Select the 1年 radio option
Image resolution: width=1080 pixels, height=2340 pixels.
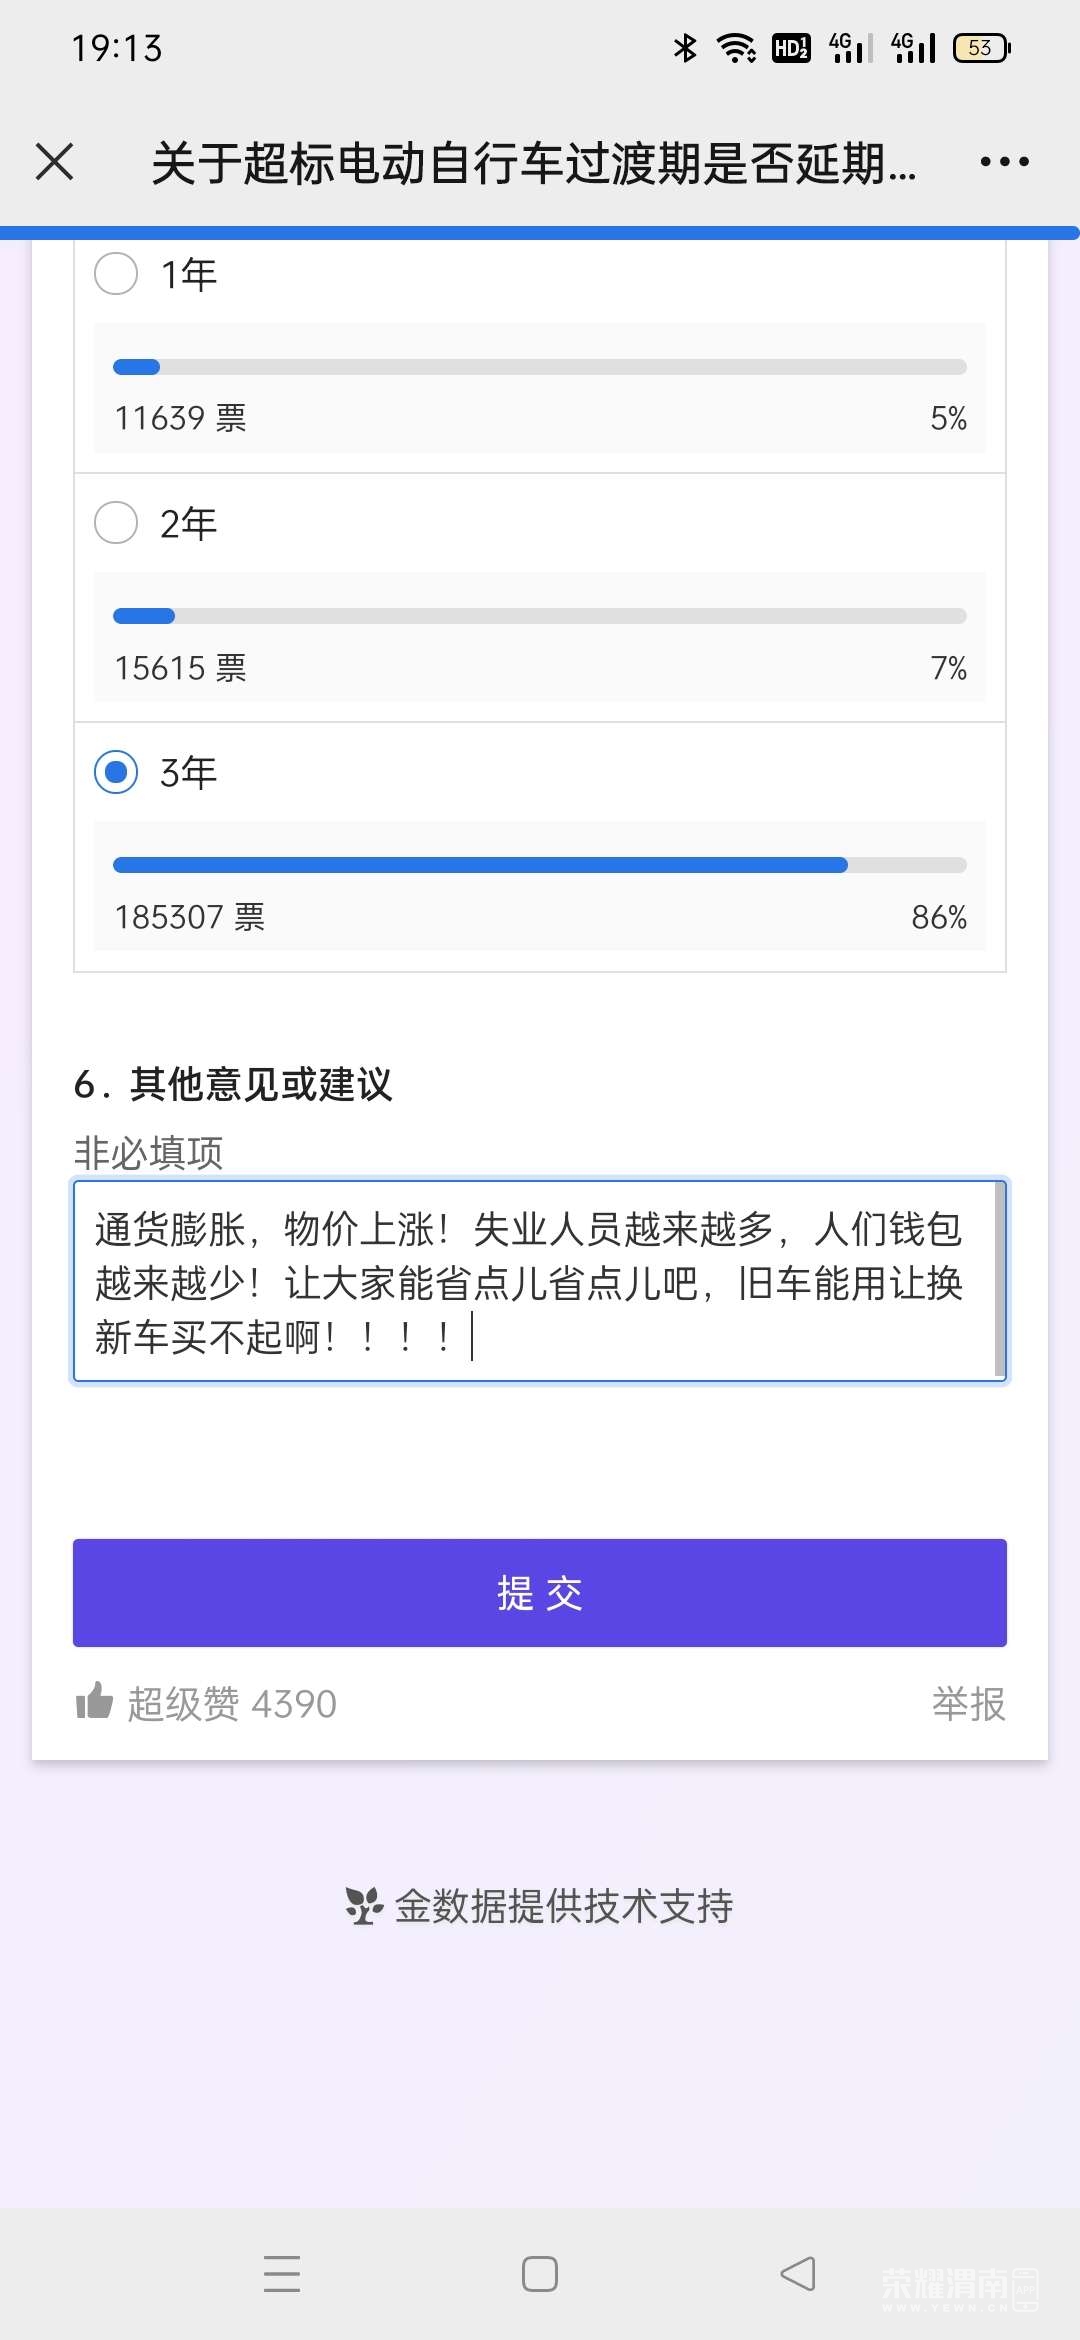pyautogui.click(x=116, y=274)
